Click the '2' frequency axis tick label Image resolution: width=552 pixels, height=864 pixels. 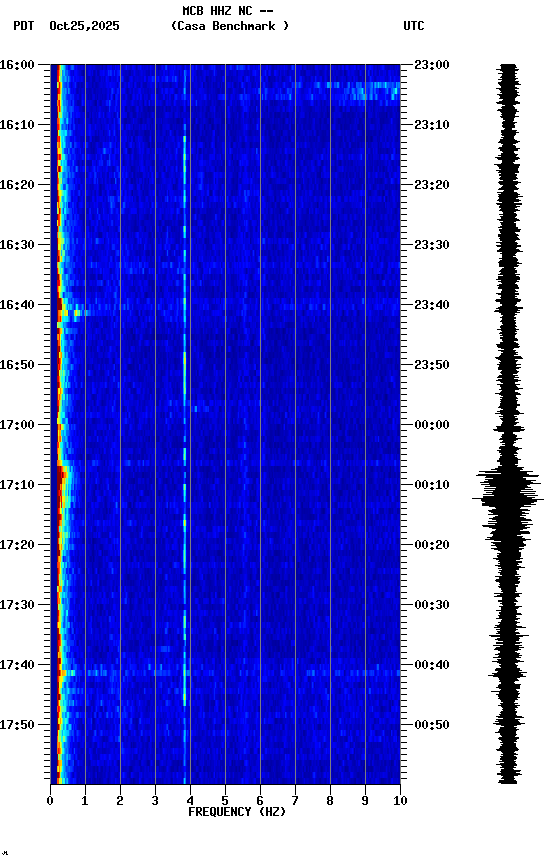click(120, 801)
